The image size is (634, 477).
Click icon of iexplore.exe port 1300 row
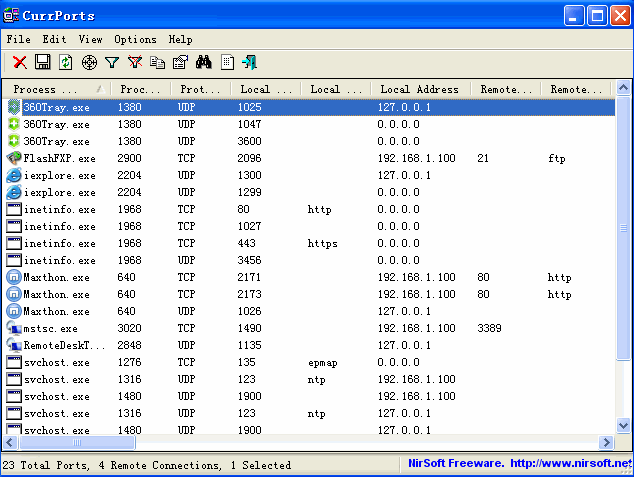point(14,175)
